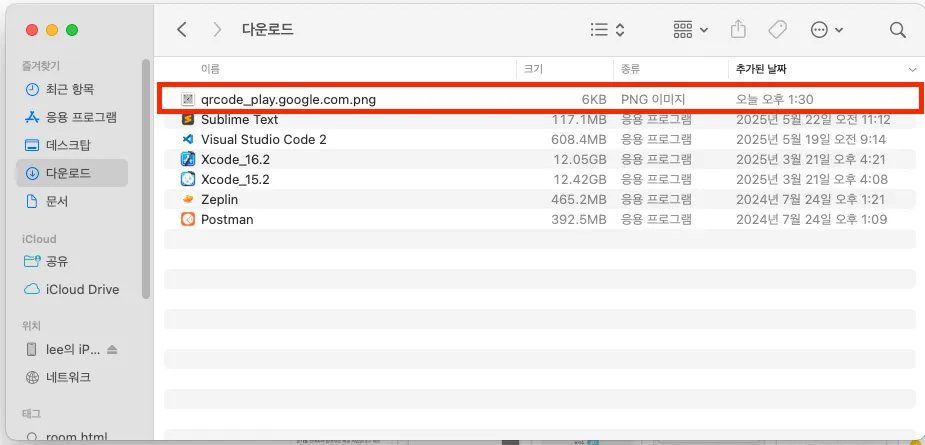Click the 즐겨찾기 sidebar section header
The width and height of the screenshot is (925, 445).
coord(41,66)
